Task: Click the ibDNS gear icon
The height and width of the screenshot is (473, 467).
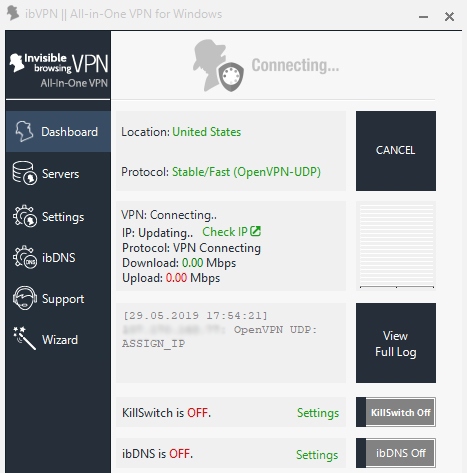Action: [25, 257]
